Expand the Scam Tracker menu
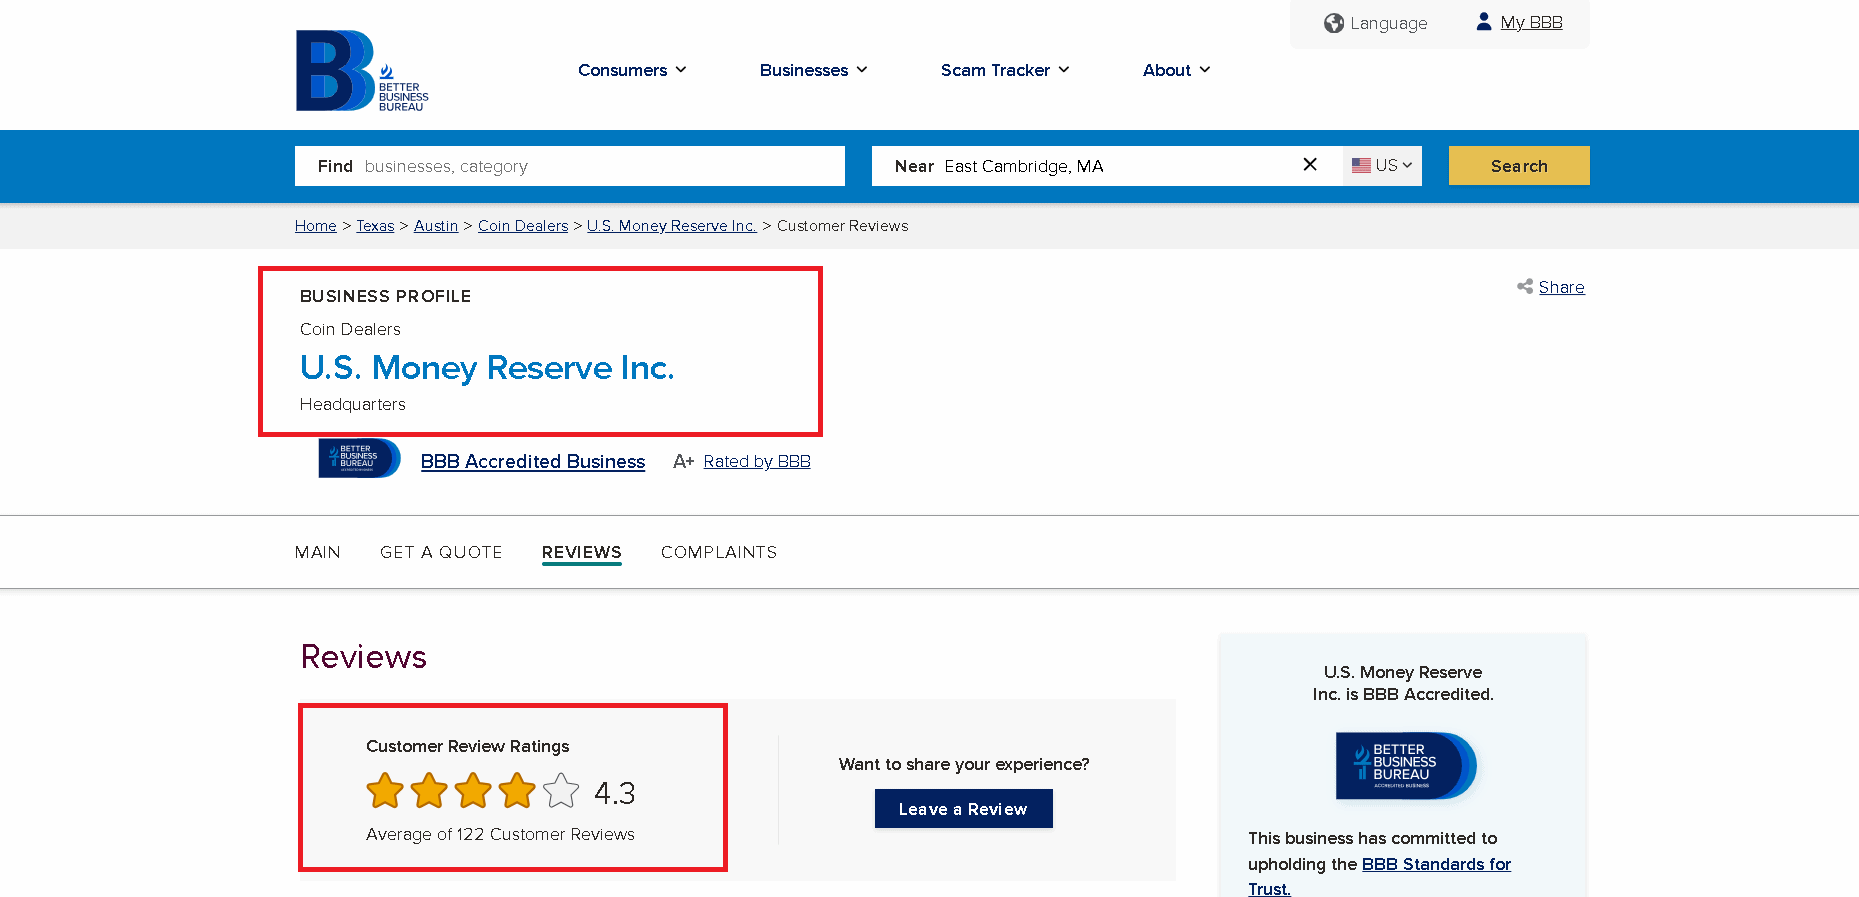 coord(1005,70)
